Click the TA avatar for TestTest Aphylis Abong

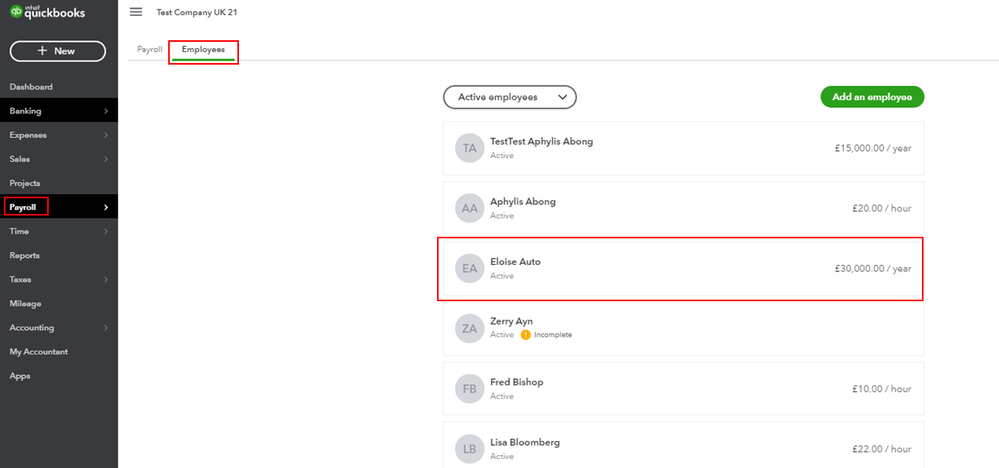[468, 148]
